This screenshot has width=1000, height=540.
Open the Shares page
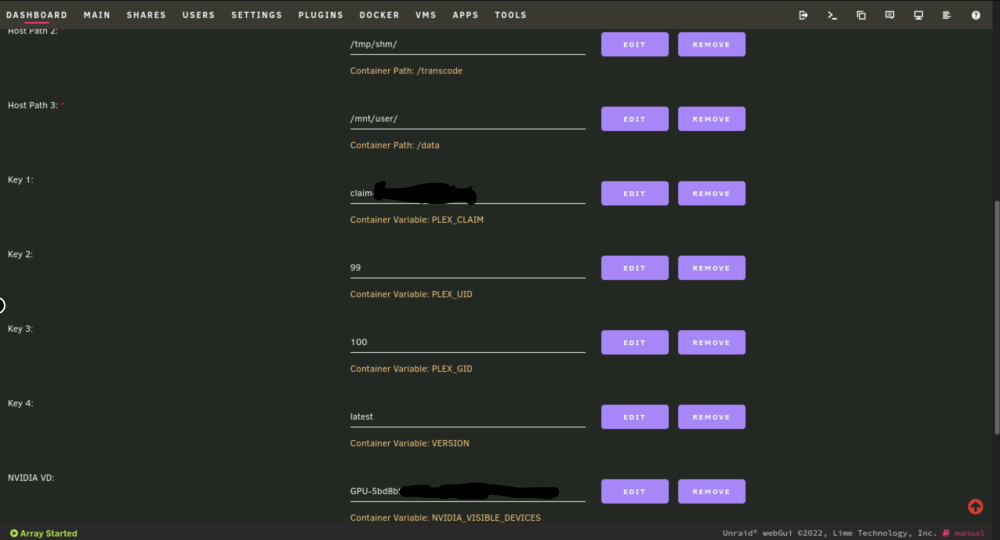pos(146,15)
